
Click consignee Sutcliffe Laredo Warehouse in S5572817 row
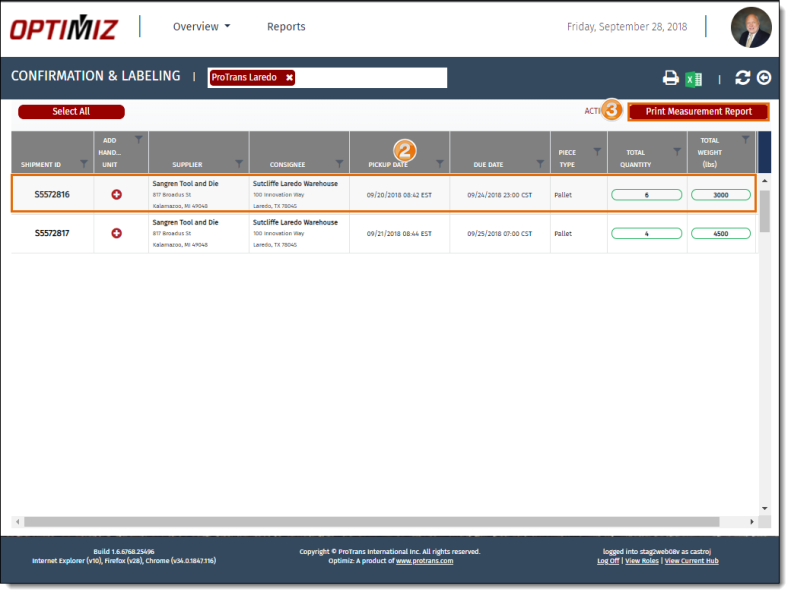click(295, 223)
